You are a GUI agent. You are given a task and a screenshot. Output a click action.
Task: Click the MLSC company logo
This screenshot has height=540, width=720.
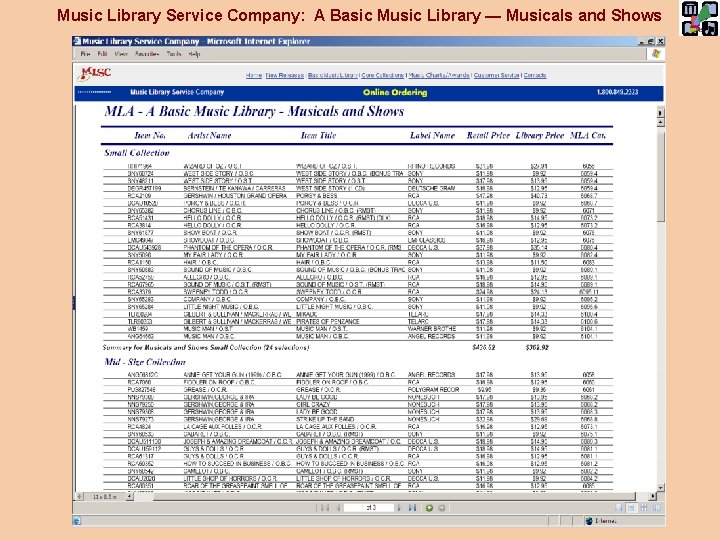tap(95, 73)
